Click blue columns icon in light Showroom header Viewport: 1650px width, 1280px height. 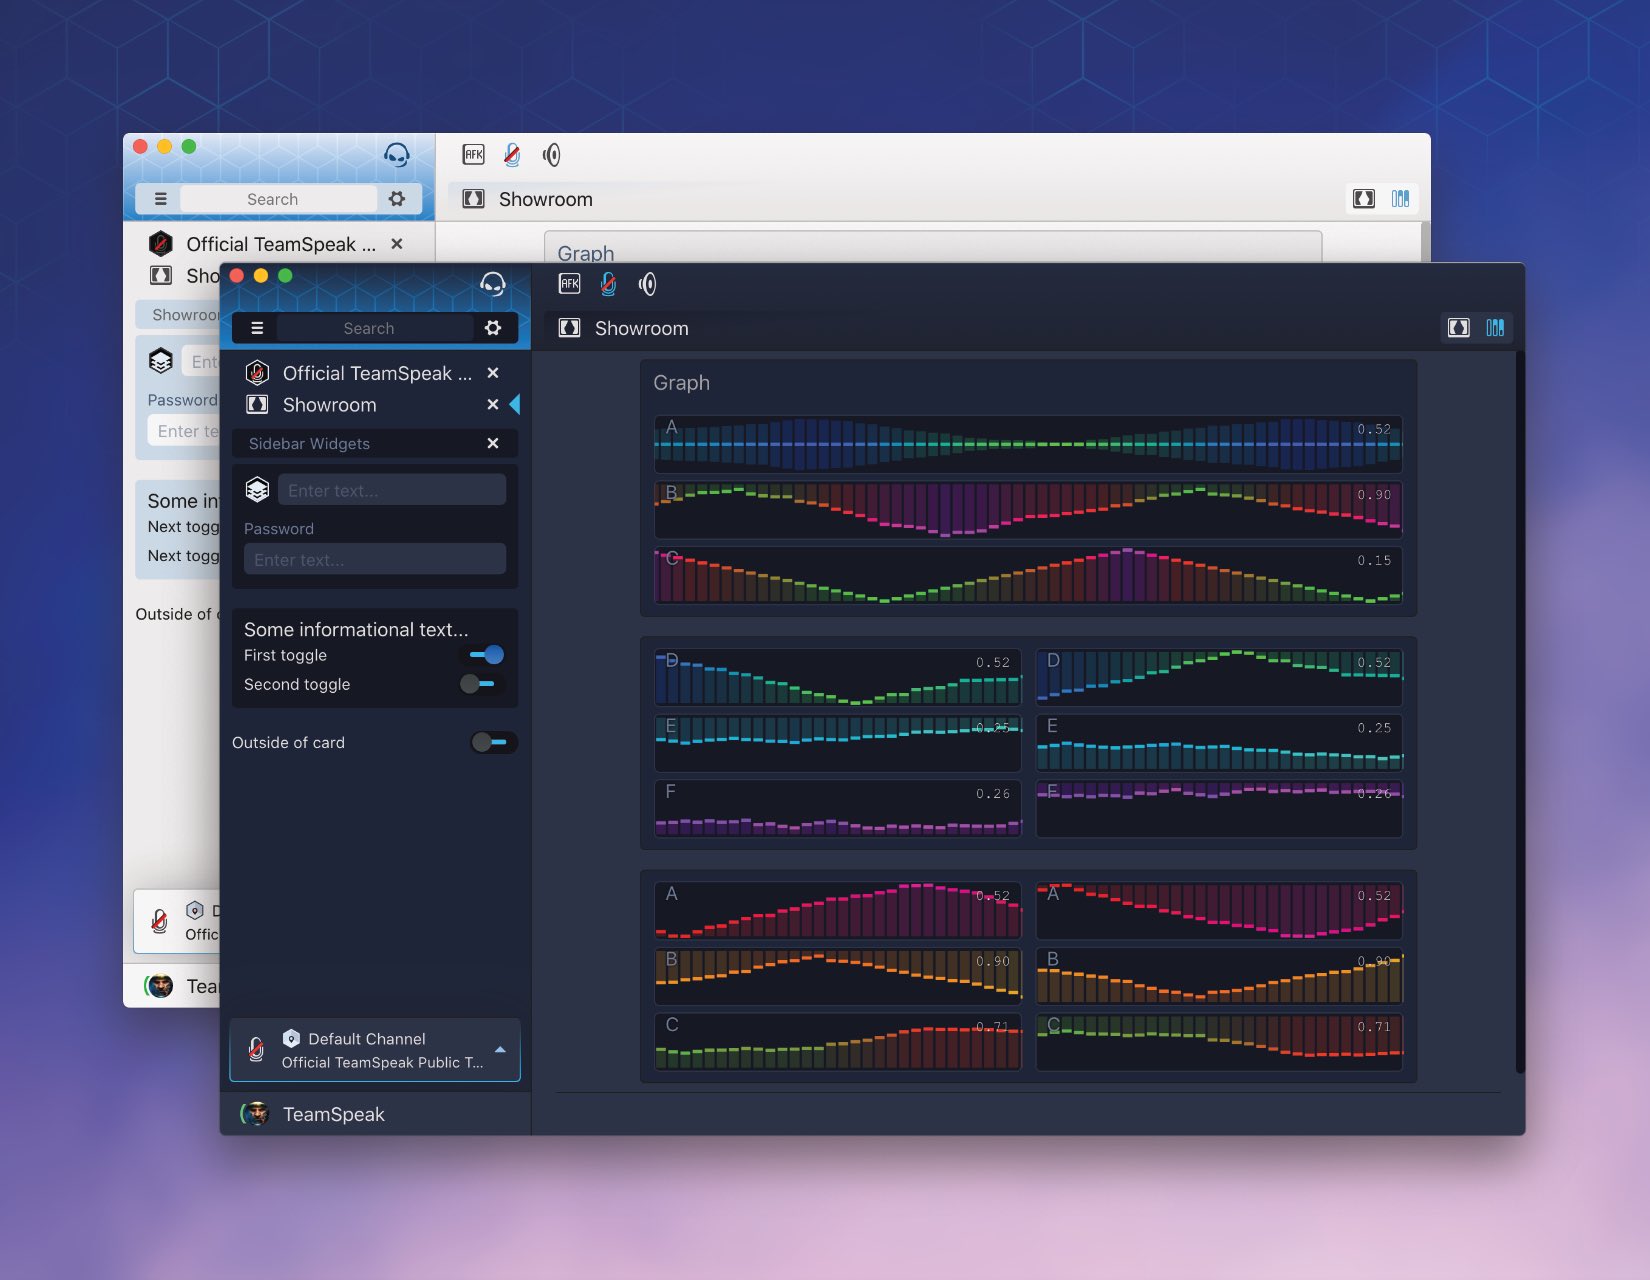tap(1400, 199)
